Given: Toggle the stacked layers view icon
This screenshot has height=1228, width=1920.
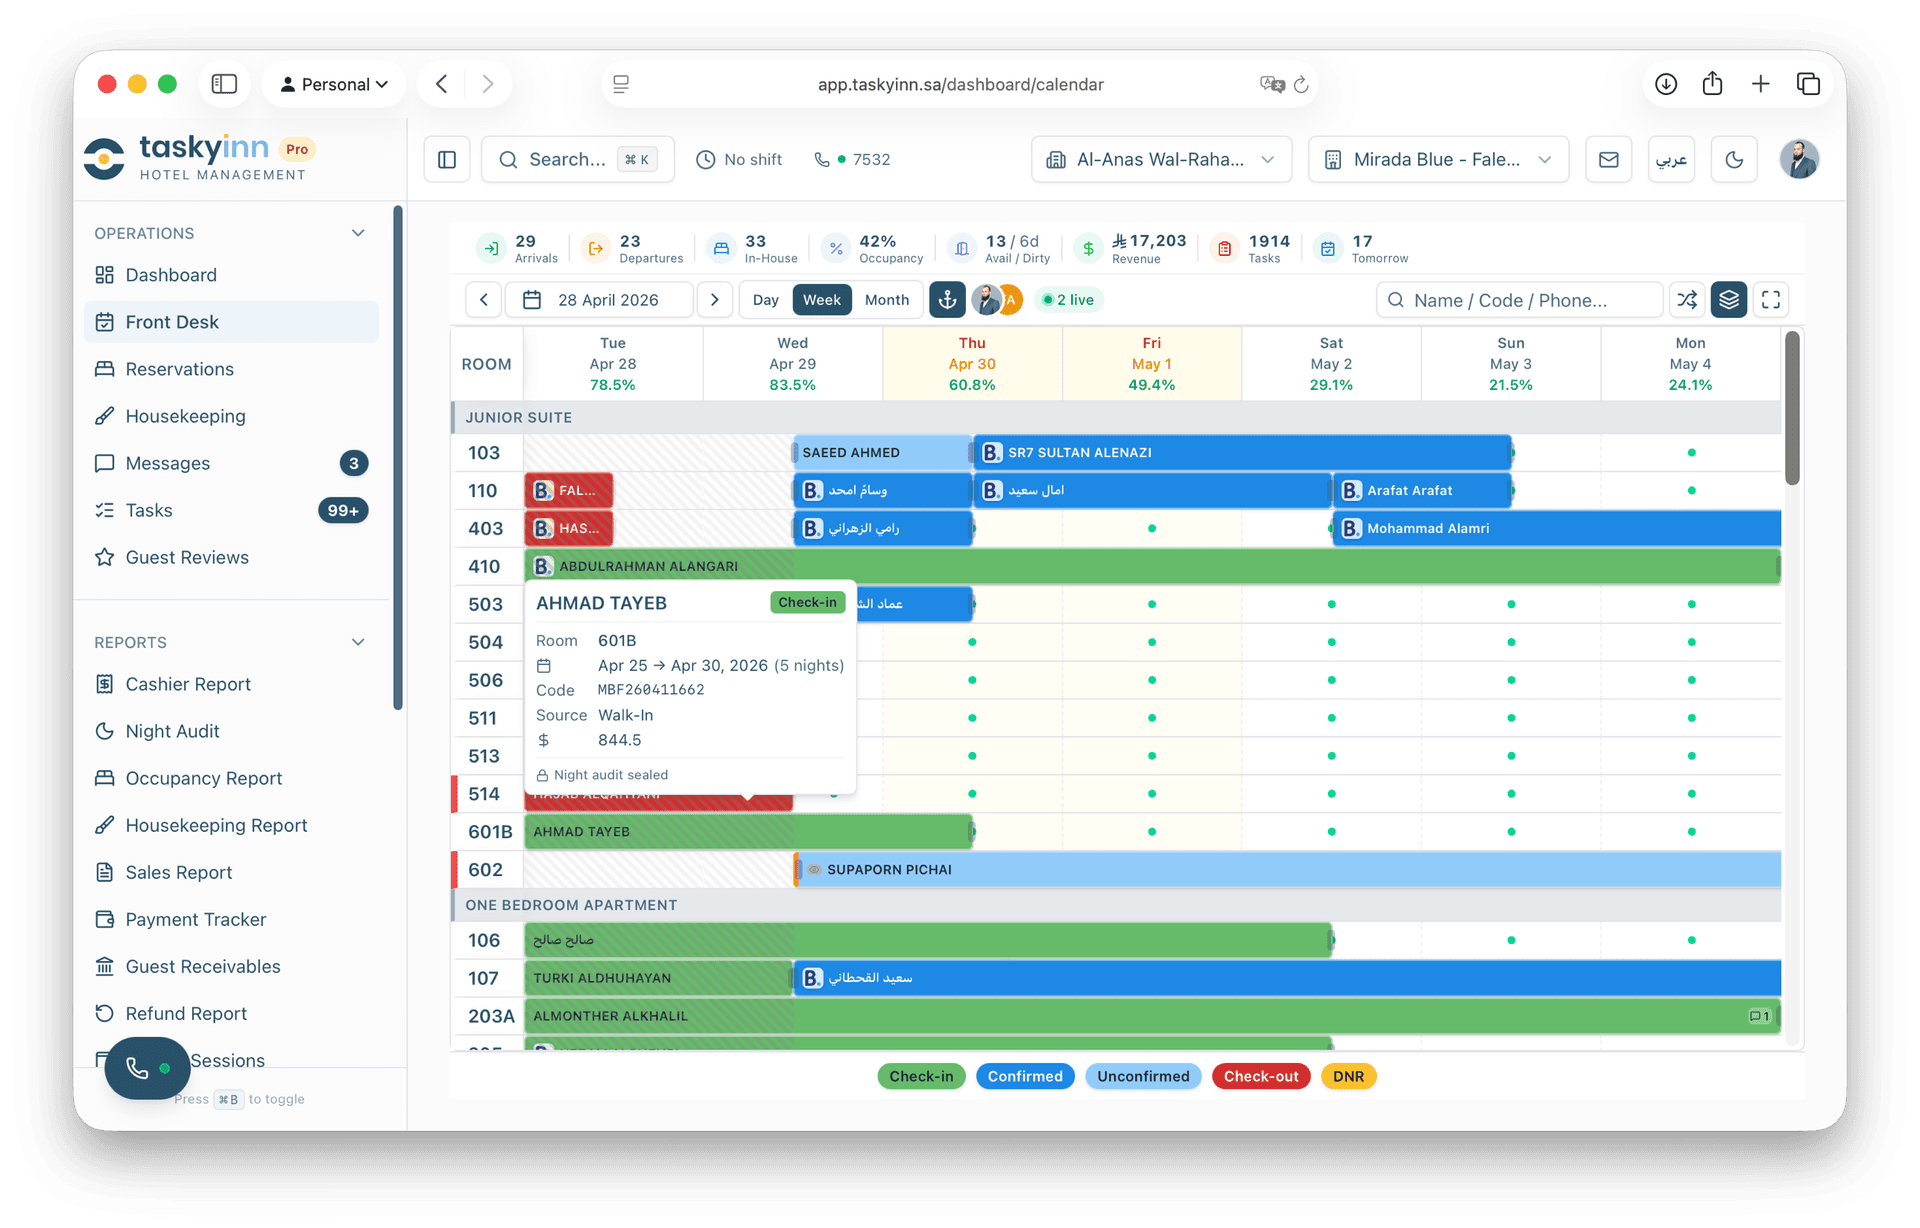Looking at the screenshot, I should [x=1729, y=300].
